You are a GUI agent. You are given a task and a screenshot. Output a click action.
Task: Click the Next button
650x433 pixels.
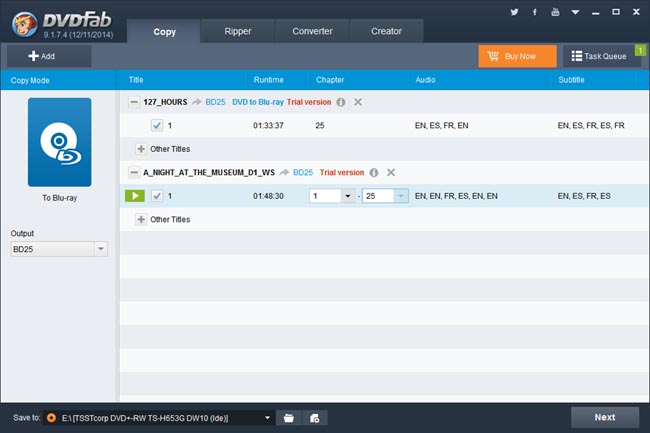(605, 417)
